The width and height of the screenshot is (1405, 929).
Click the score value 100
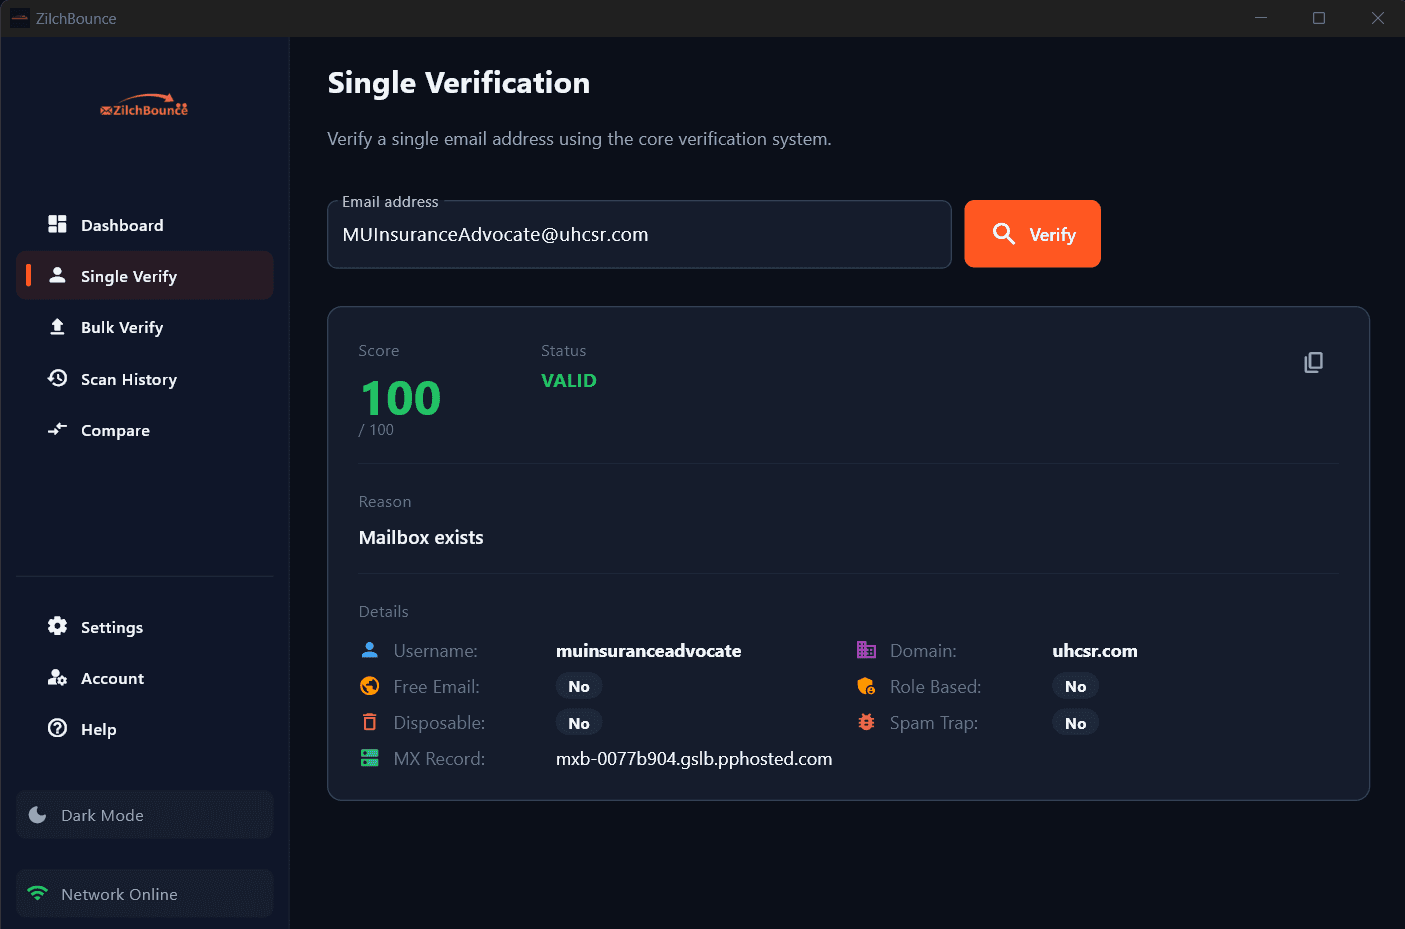tap(400, 398)
